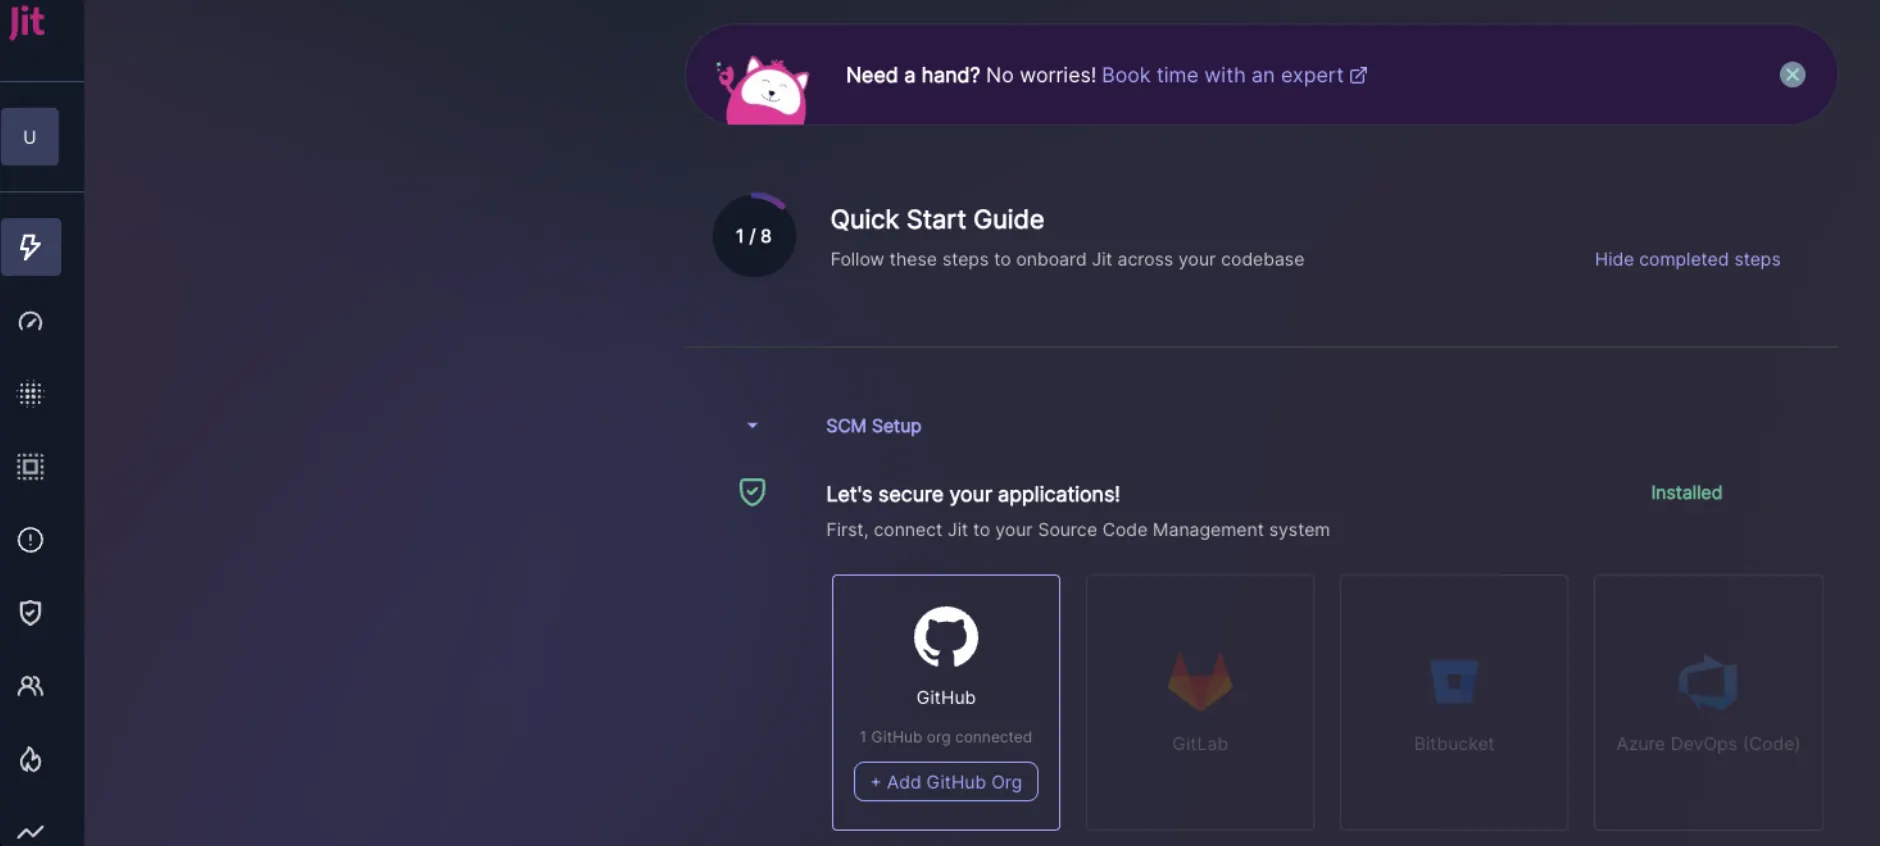Click the flame sidebar icon
Viewport: 1880px width, 846px height.
31,759
